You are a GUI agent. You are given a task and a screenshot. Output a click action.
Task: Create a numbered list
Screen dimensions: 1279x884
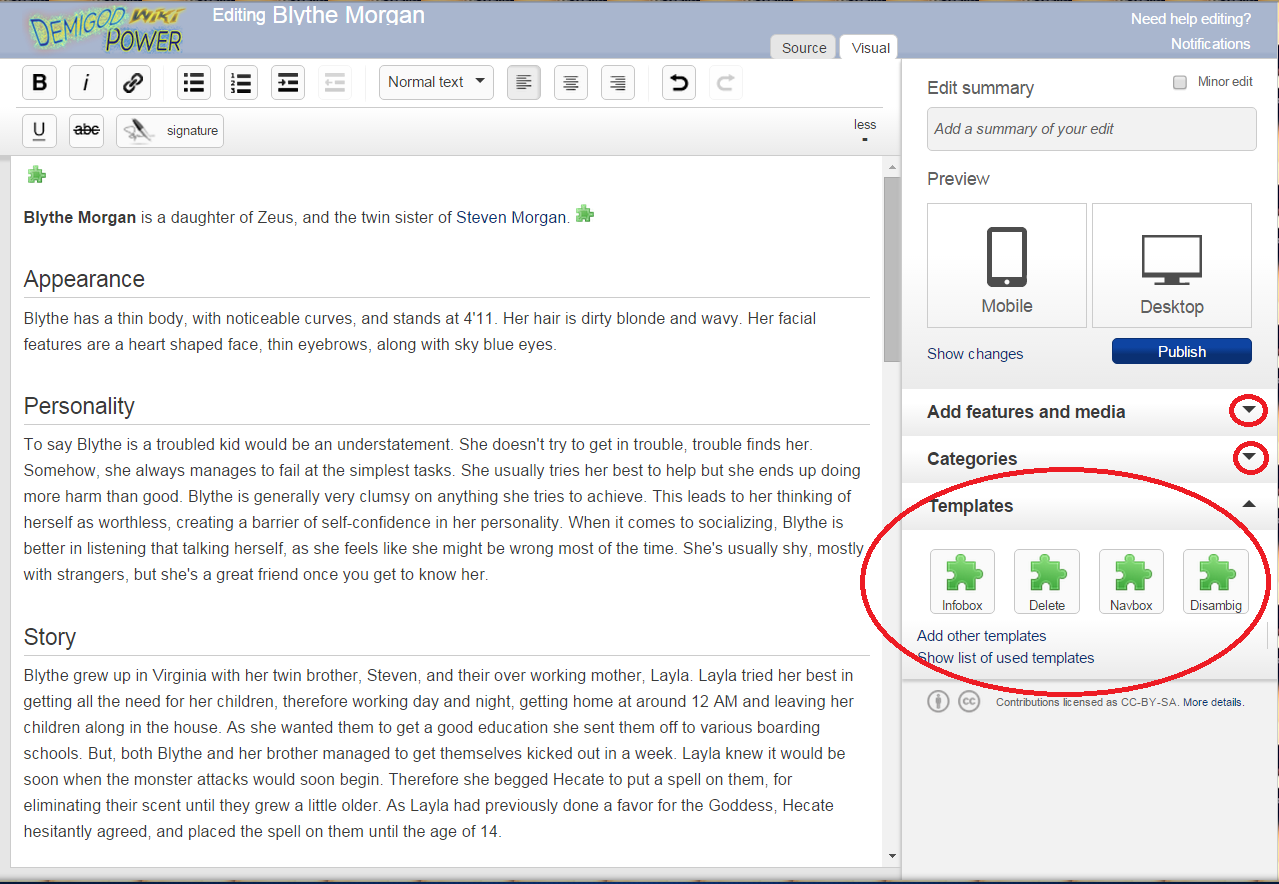tap(241, 83)
